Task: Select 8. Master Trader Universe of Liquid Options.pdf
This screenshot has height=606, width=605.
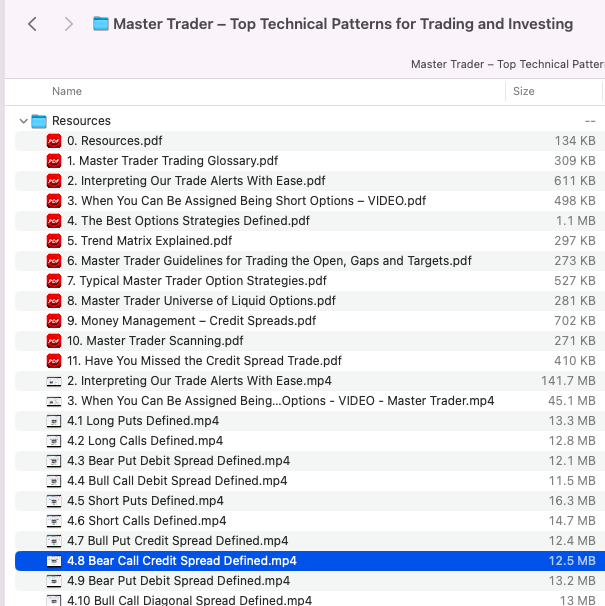Action: click(x=201, y=301)
